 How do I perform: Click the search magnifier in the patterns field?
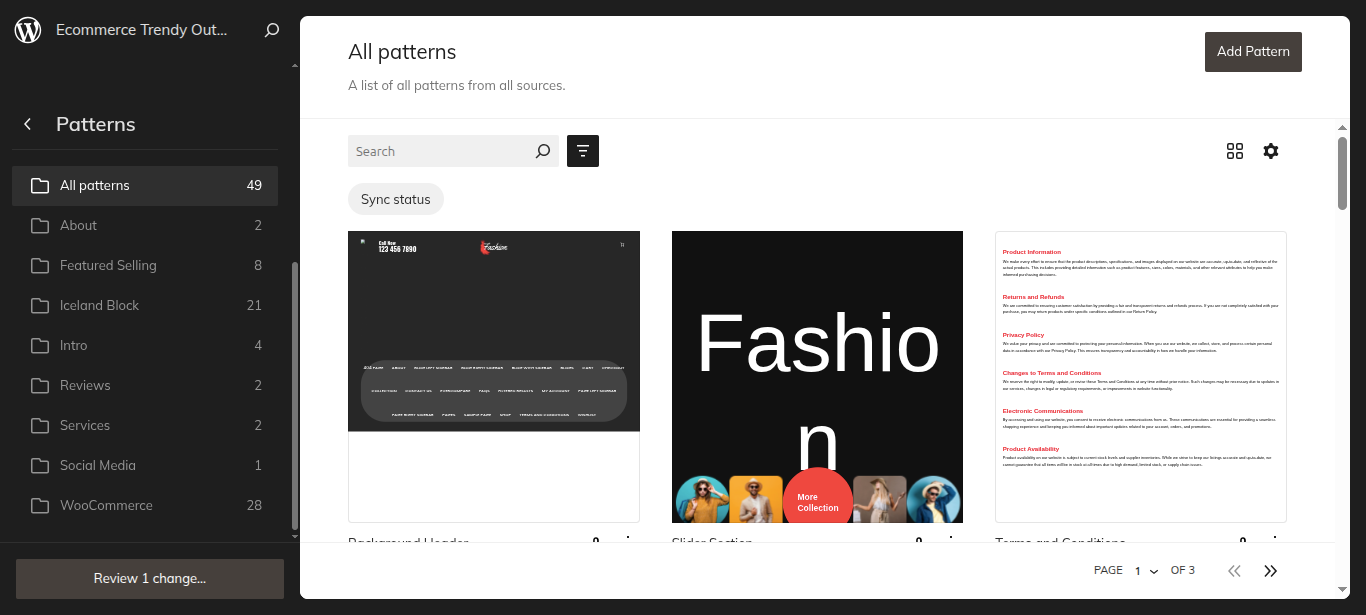tap(543, 151)
